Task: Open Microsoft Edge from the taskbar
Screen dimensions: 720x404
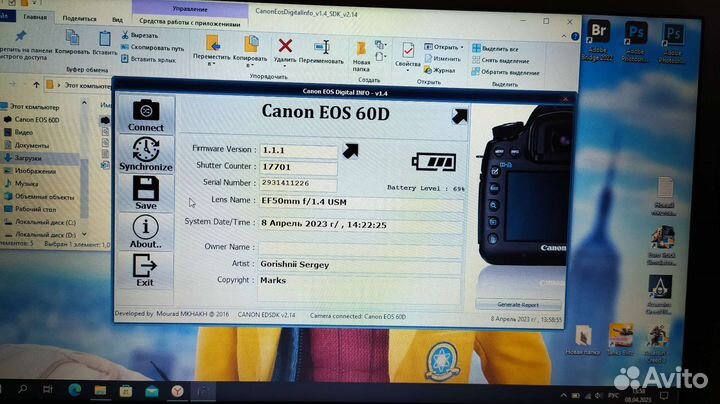Action: 75,390
